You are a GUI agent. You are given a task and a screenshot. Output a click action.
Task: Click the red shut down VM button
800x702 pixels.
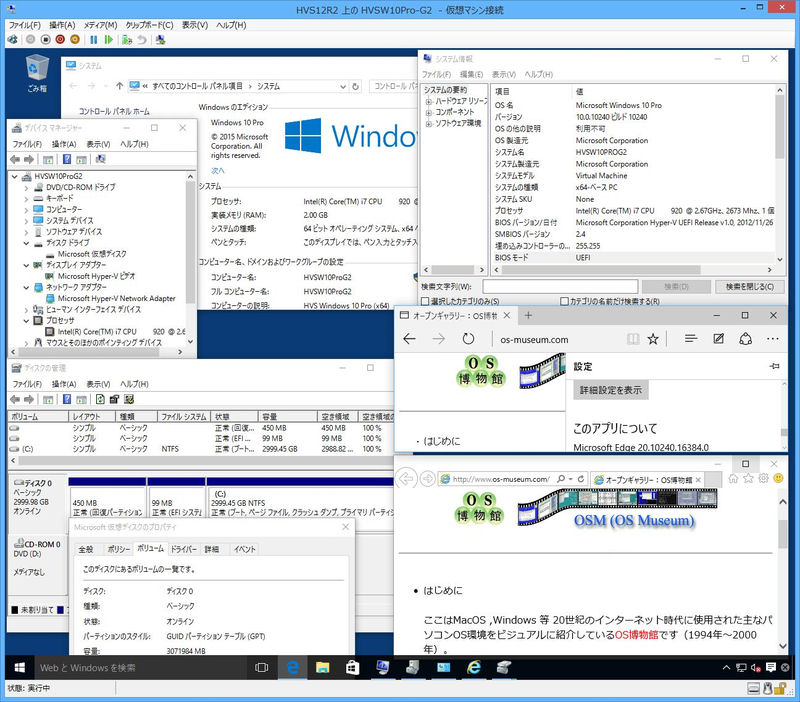click(x=60, y=39)
